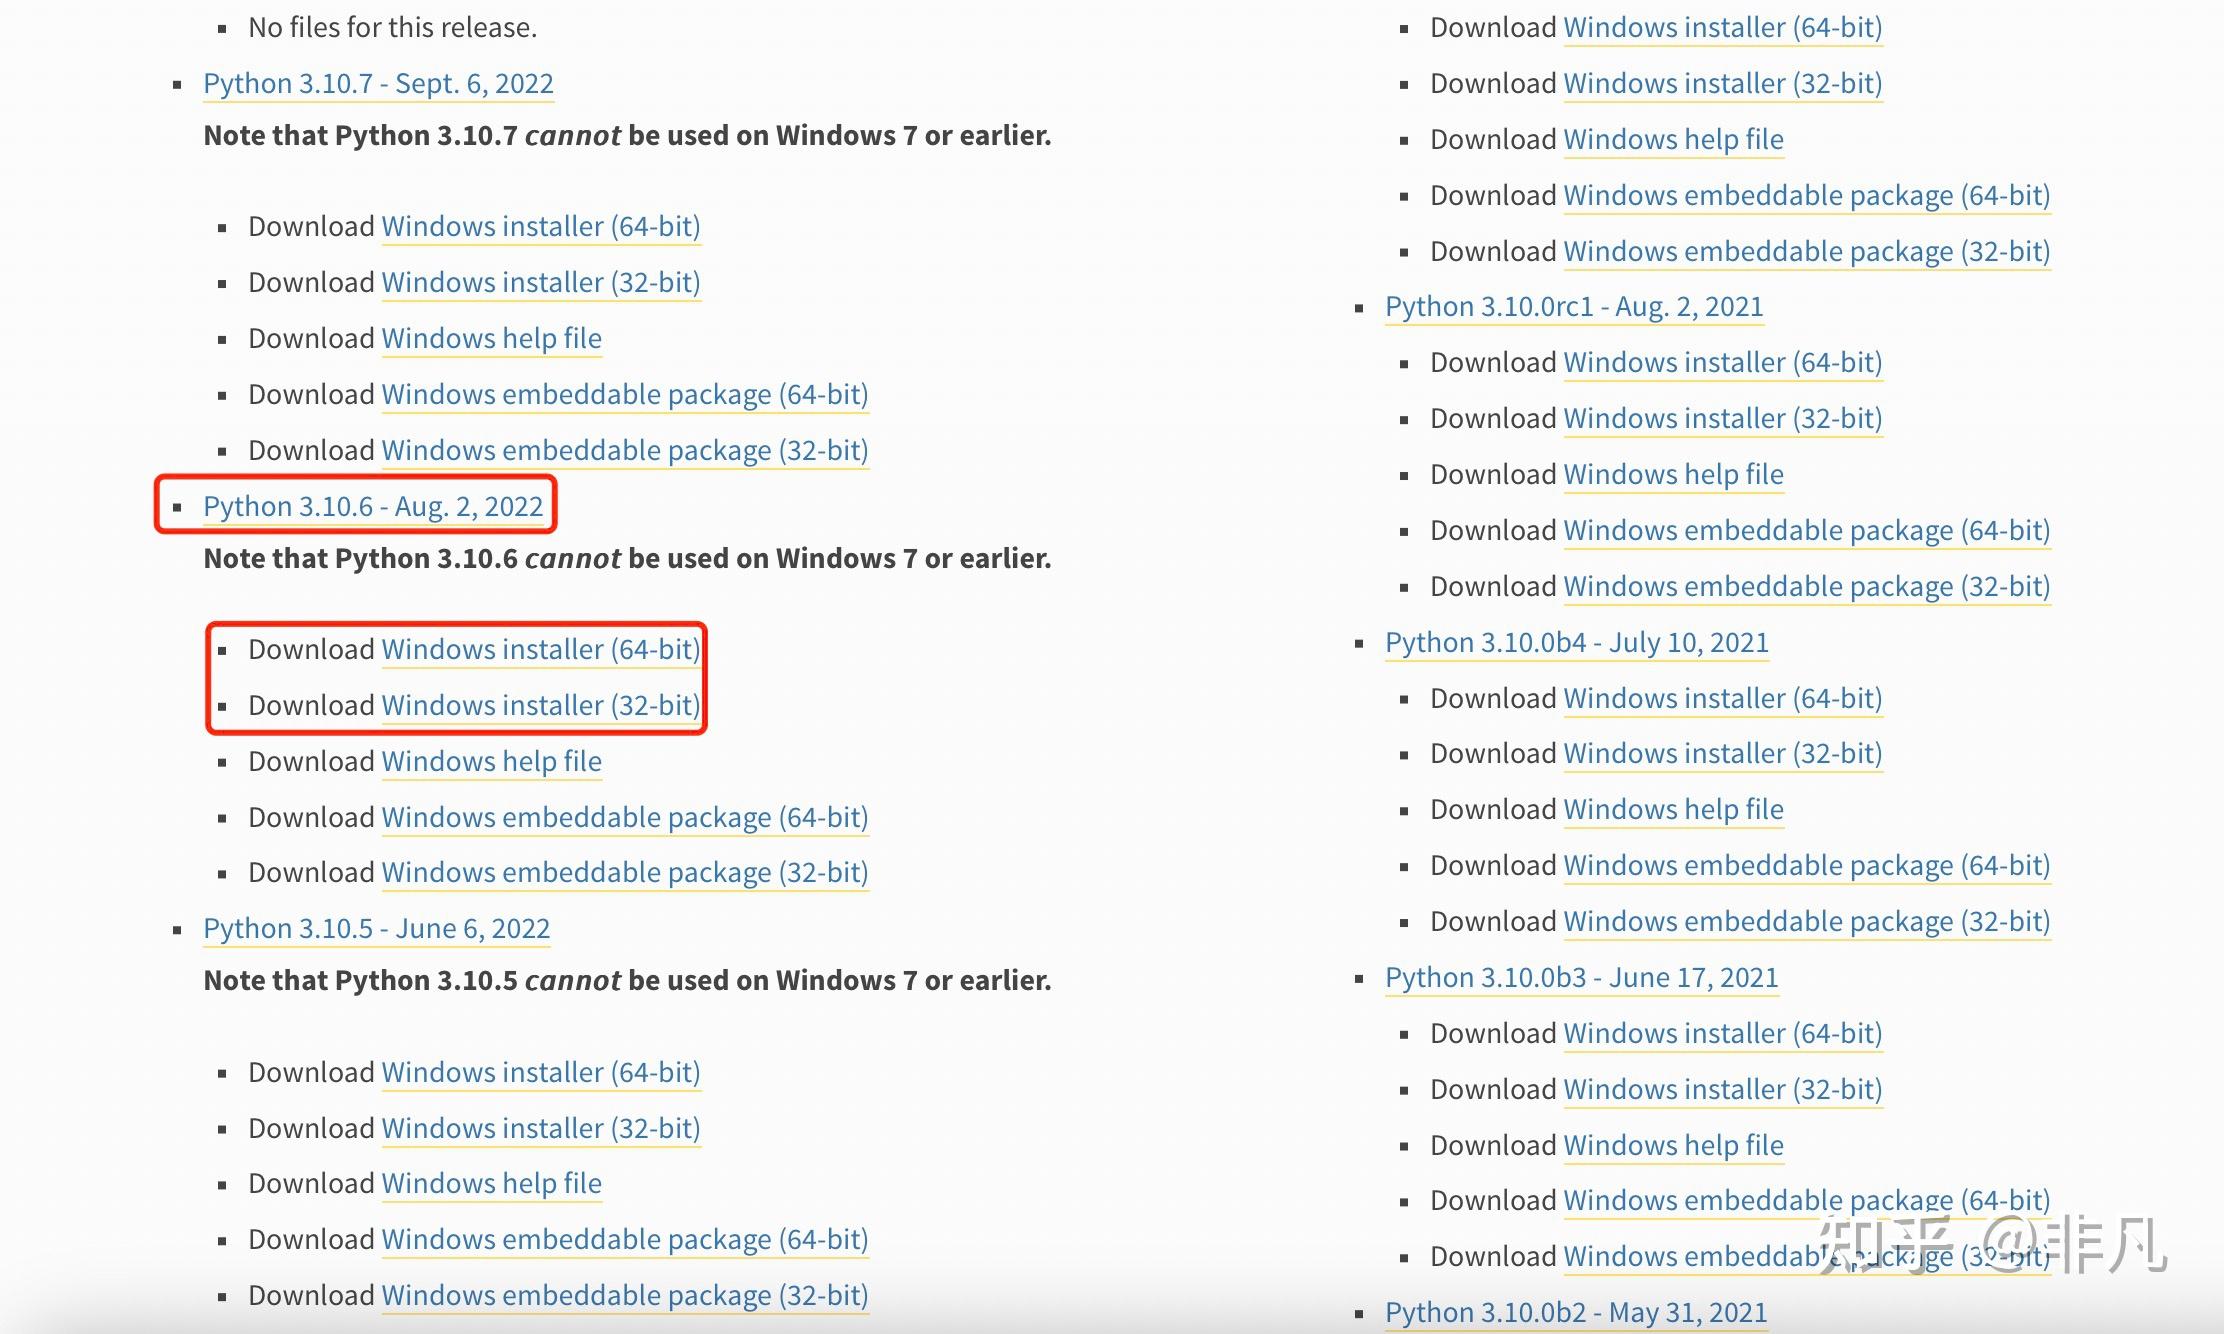Download the 64-bit Windows installer for Python 3.10.6
This screenshot has width=2224, height=1334.
click(540, 650)
